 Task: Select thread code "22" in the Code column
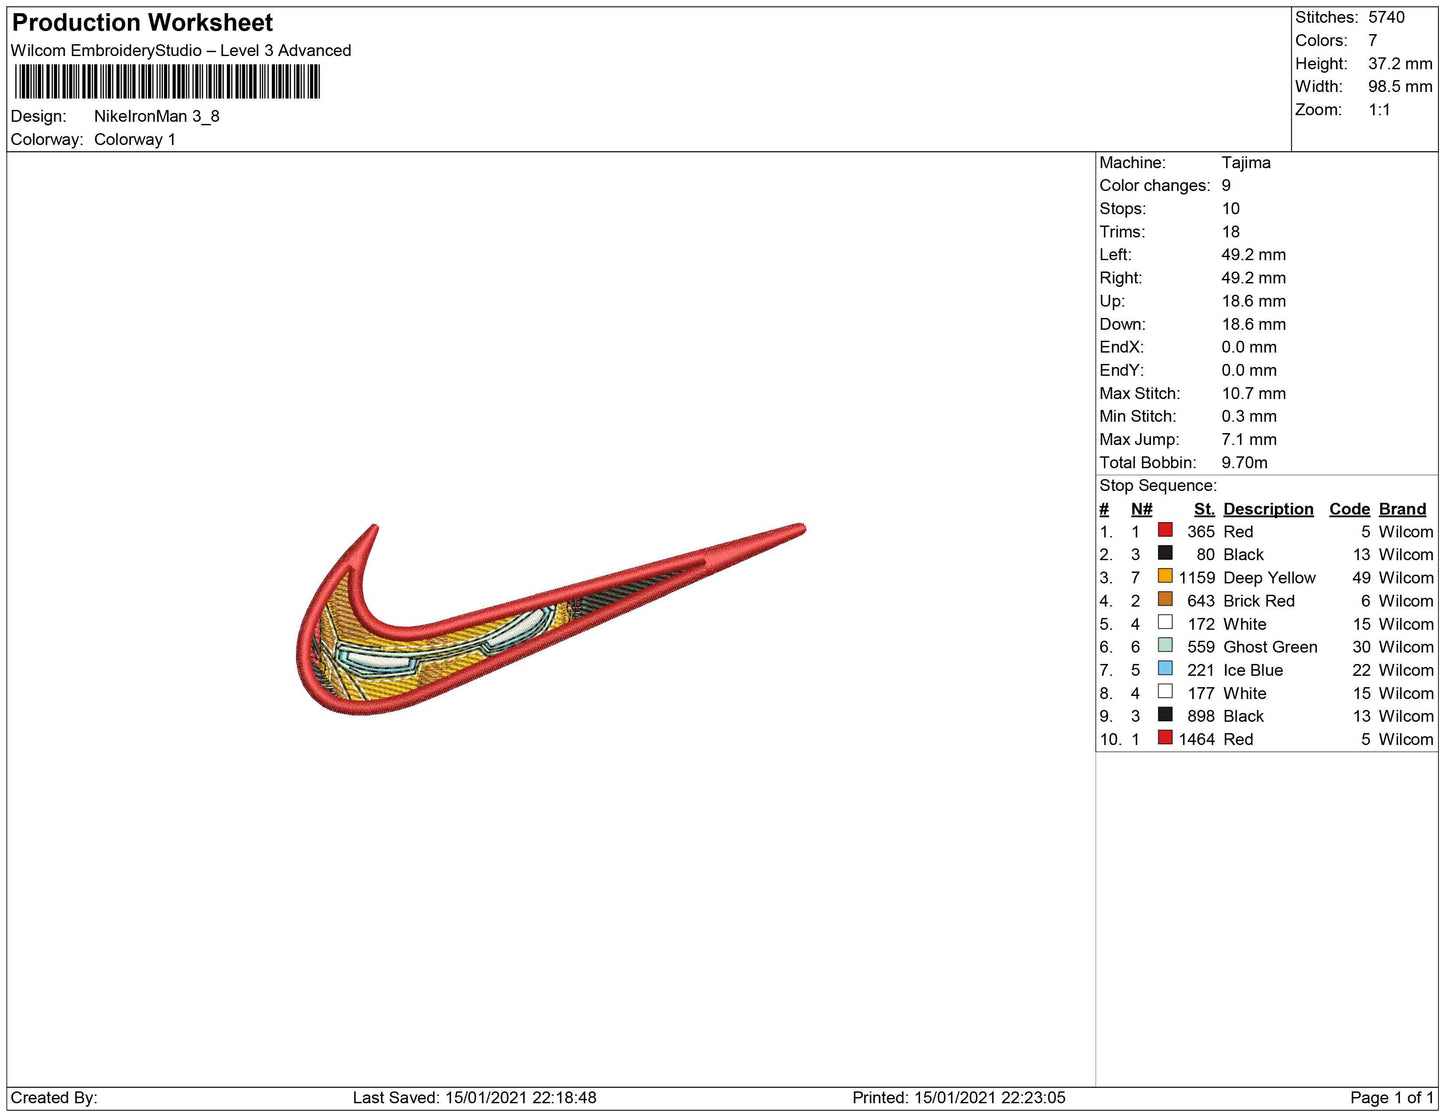point(1361,670)
